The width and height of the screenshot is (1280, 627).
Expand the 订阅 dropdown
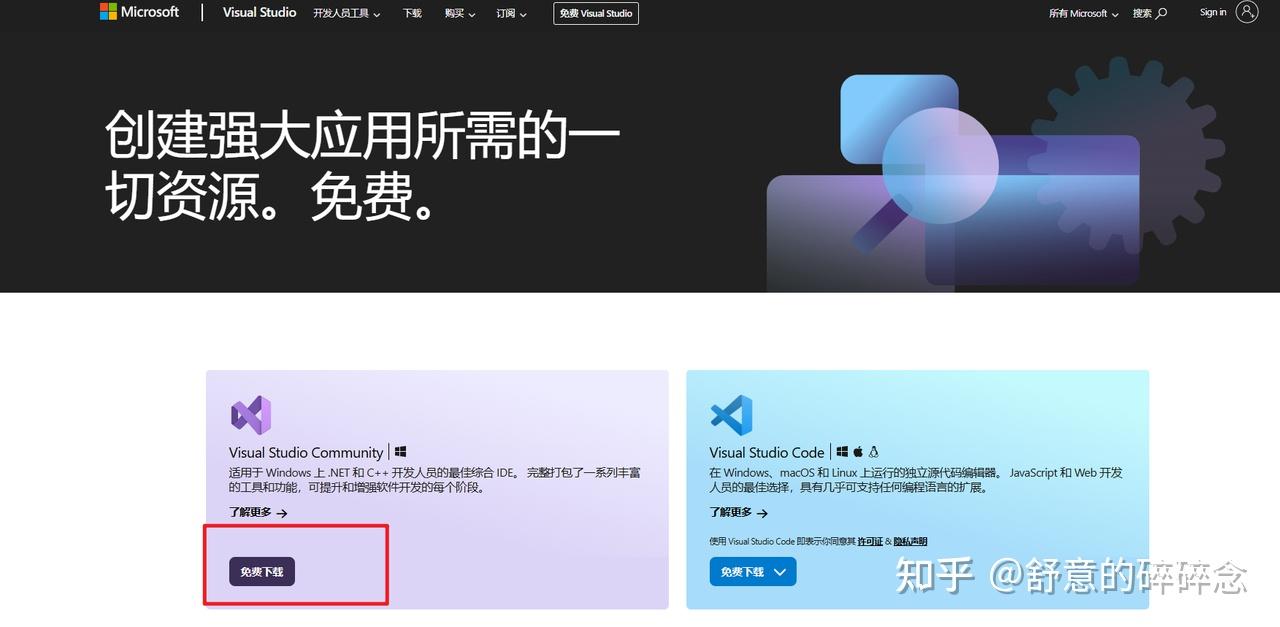click(510, 13)
